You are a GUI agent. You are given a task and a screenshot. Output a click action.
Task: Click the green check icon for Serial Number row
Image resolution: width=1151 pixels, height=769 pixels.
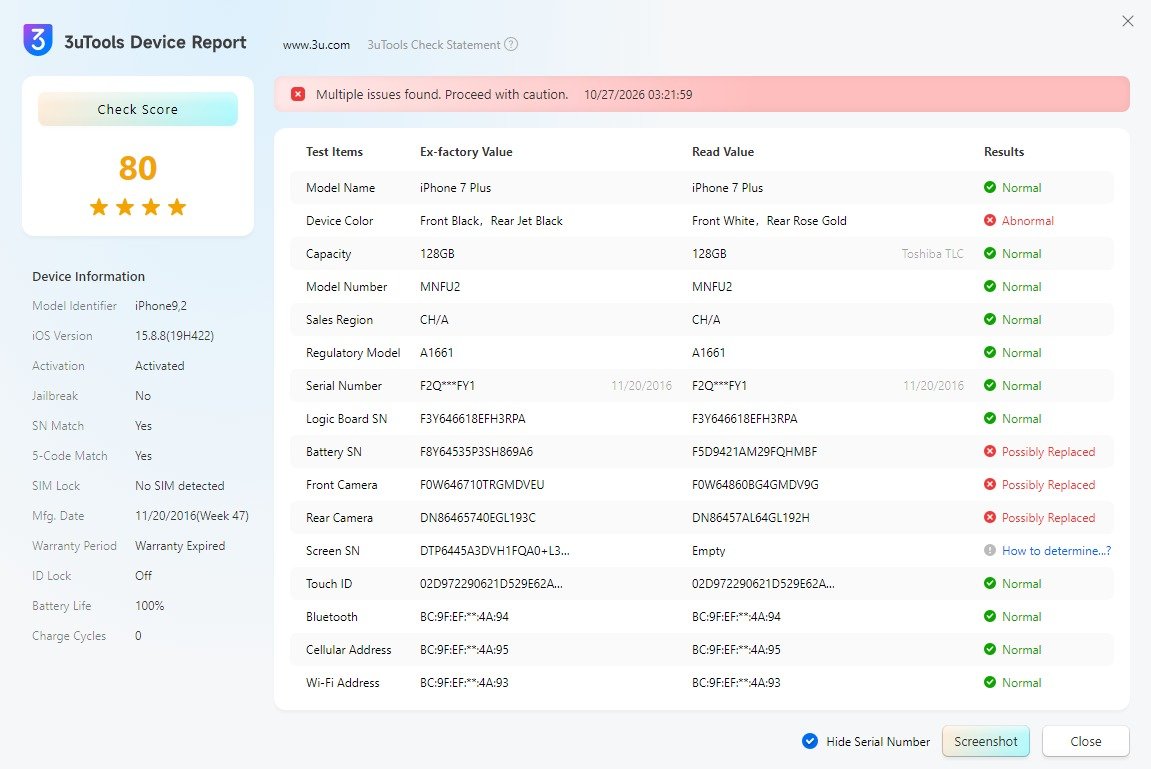(990, 385)
